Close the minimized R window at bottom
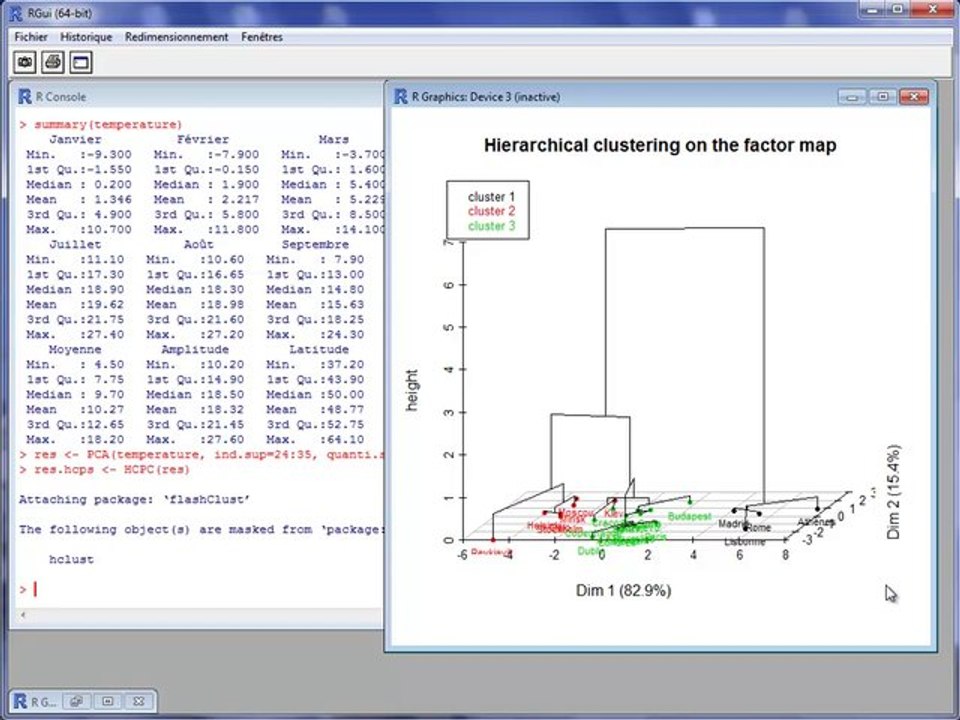 tap(139, 702)
